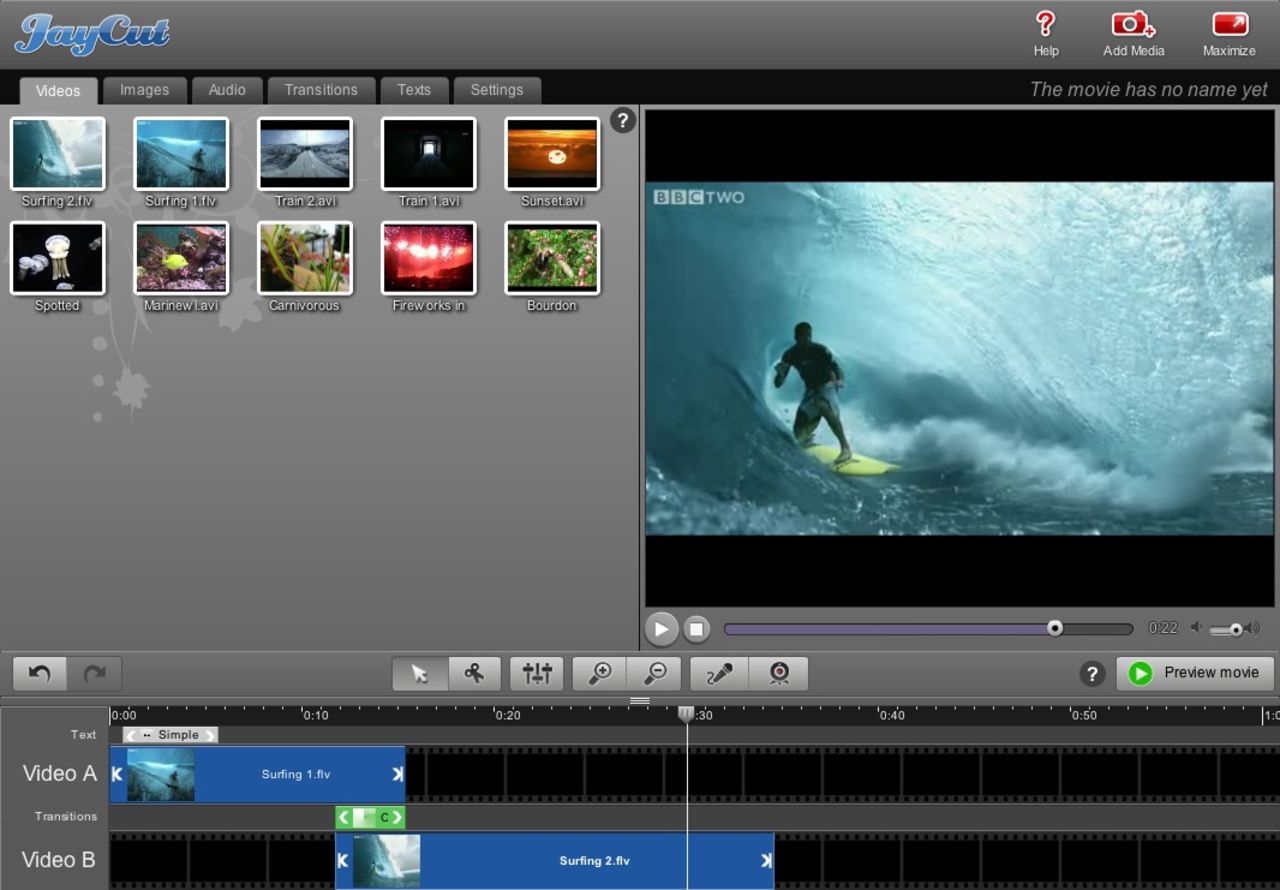This screenshot has width=1280, height=890.
Task: Select the arrow pointer tool
Action: click(x=420, y=674)
